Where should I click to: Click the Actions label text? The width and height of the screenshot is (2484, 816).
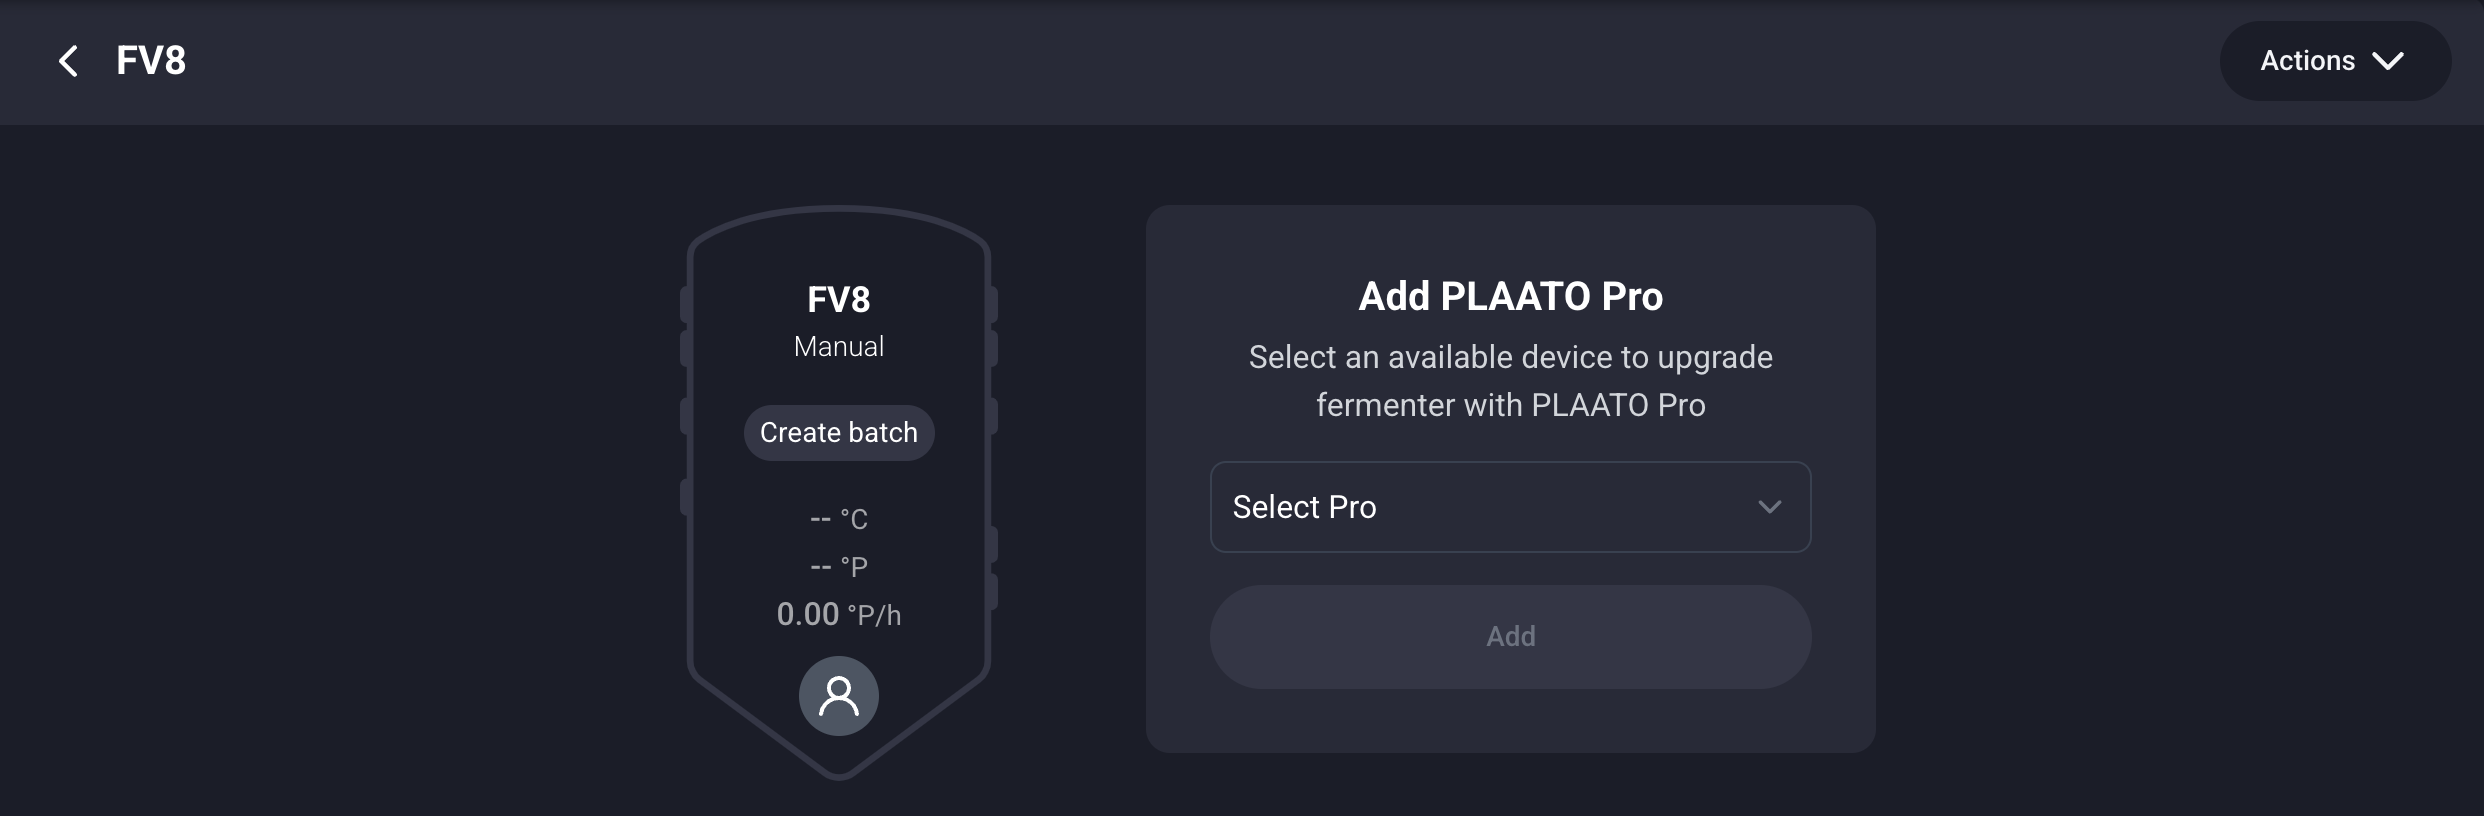(2307, 61)
